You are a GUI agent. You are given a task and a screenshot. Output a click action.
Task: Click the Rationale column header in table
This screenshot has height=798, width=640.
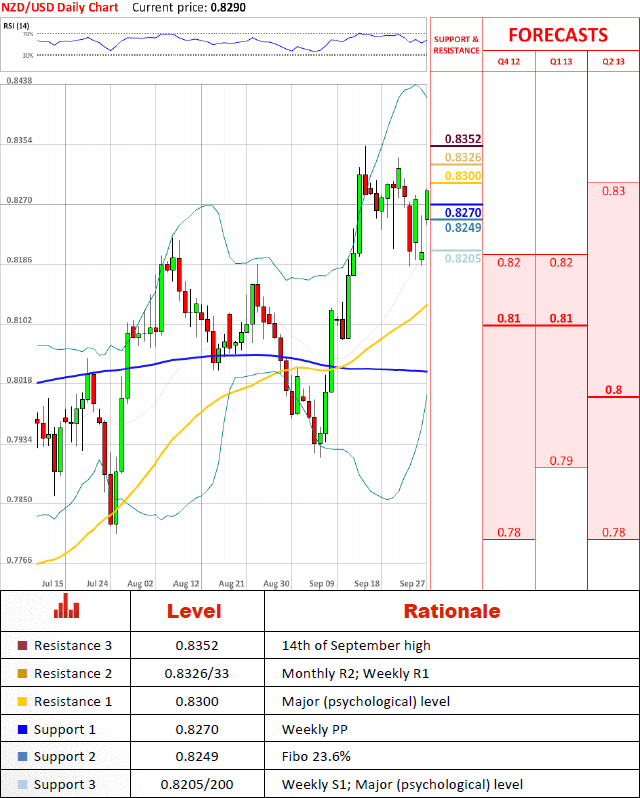click(451, 611)
